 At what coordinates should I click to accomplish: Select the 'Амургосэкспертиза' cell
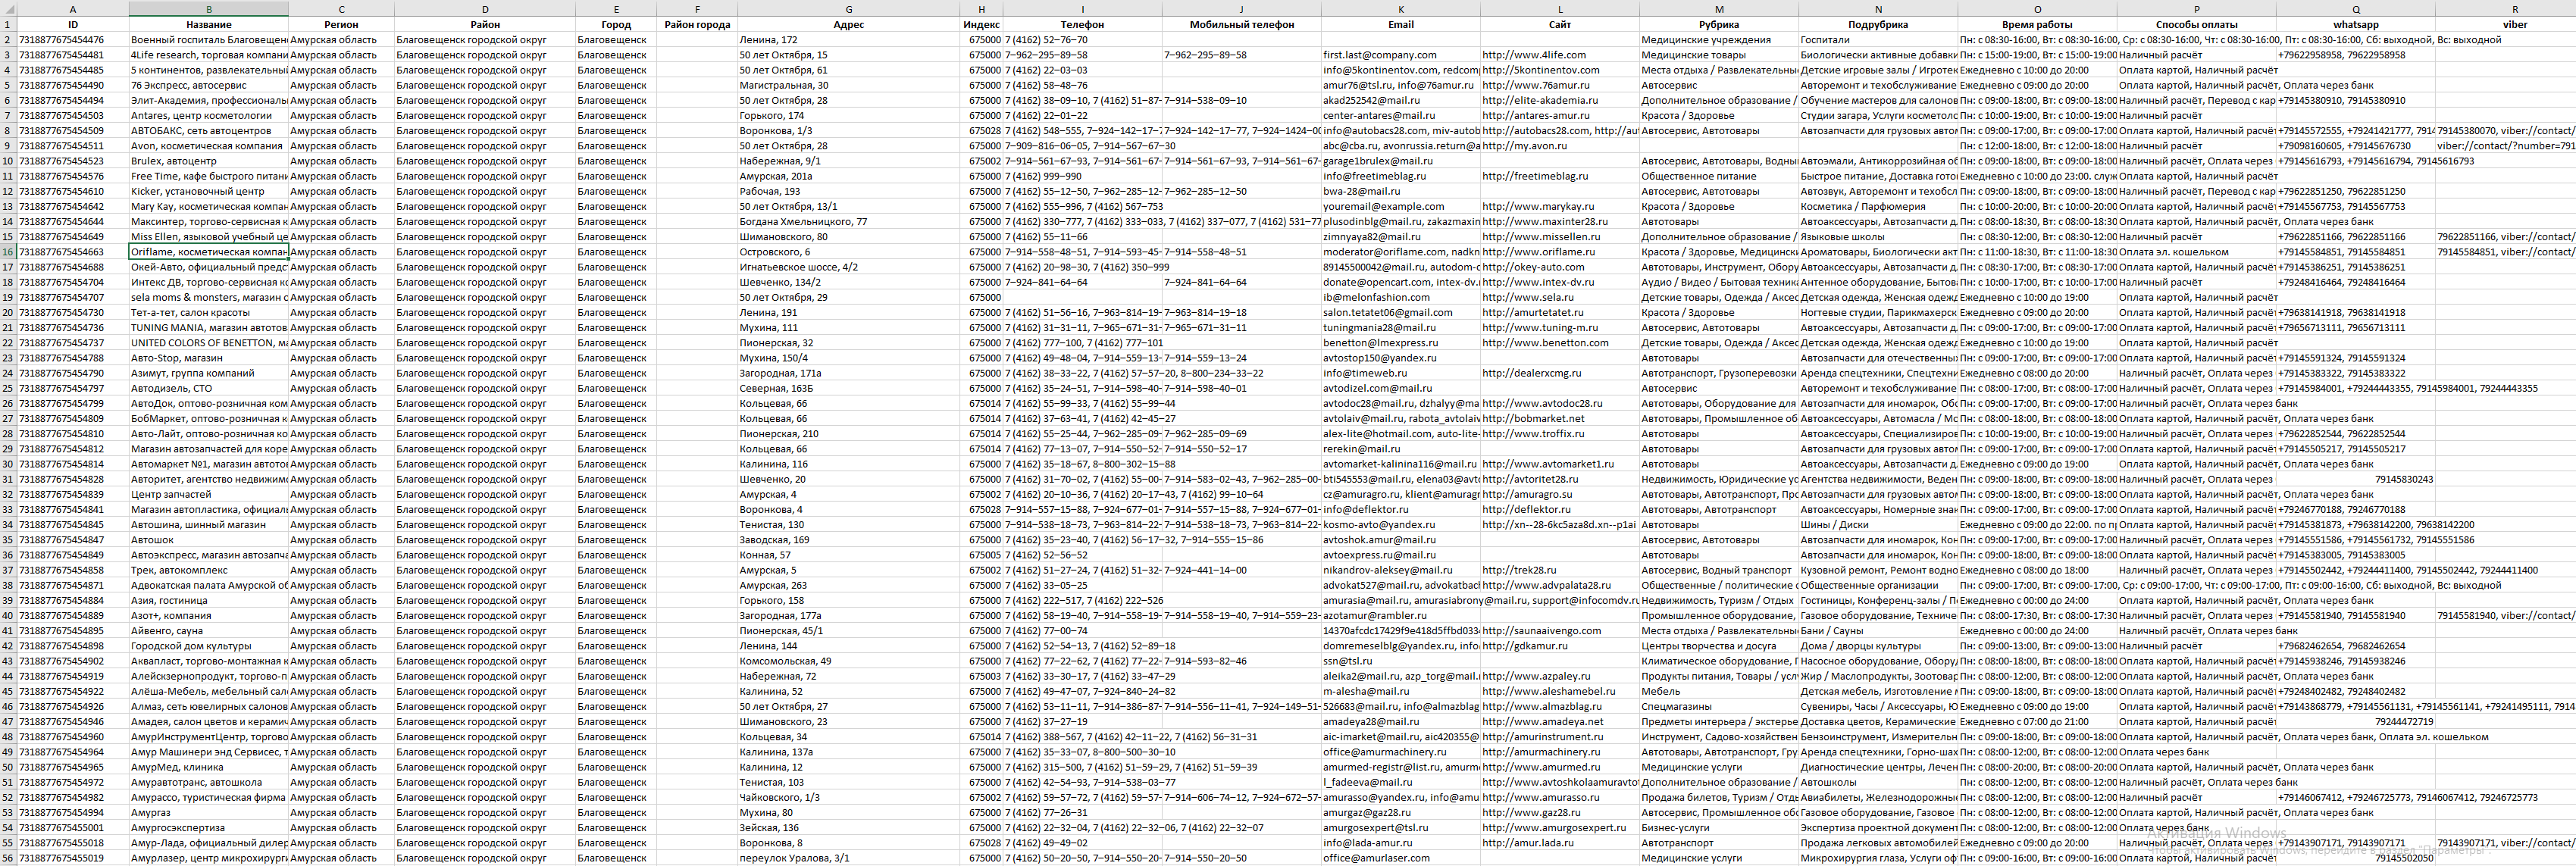[208, 828]
